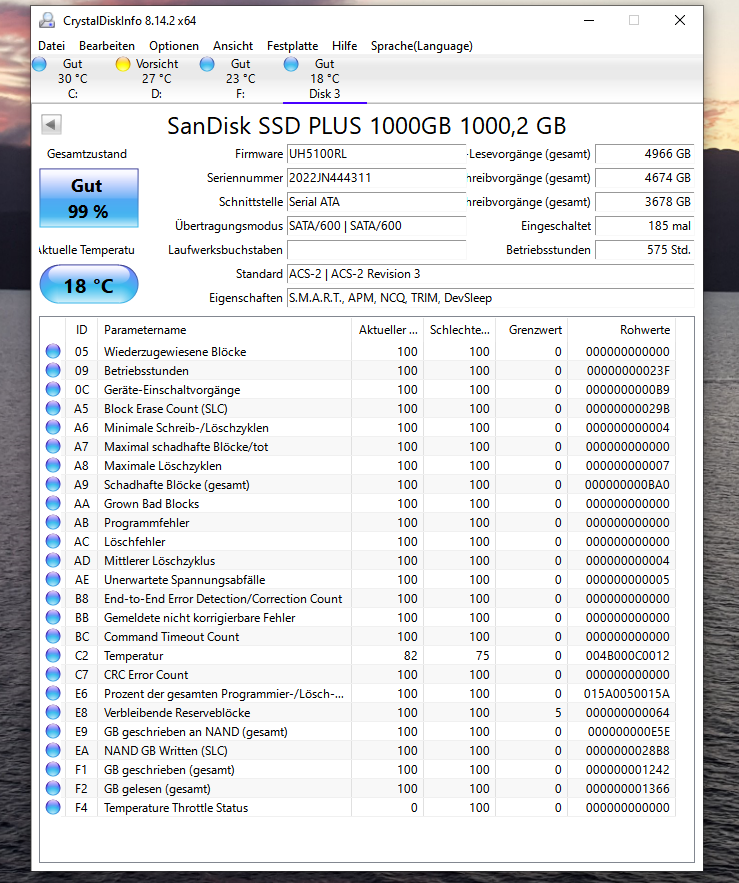
Task: Click the Rohwerte column header
Action: point(621,330)
